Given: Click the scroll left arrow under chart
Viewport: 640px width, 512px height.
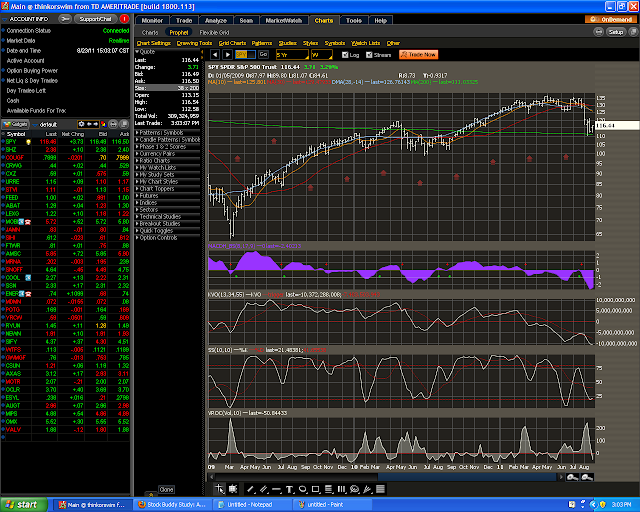Looking at the screenshot, I should pyautogui.click(x=211, y=477).
